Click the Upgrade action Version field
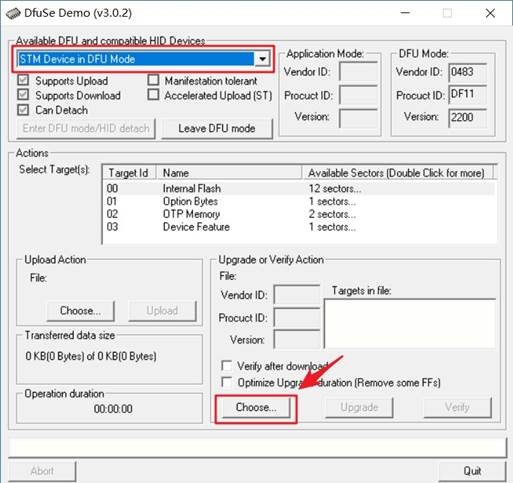The height and width of the screenshot is (483, 513). (x=297, y=339)
